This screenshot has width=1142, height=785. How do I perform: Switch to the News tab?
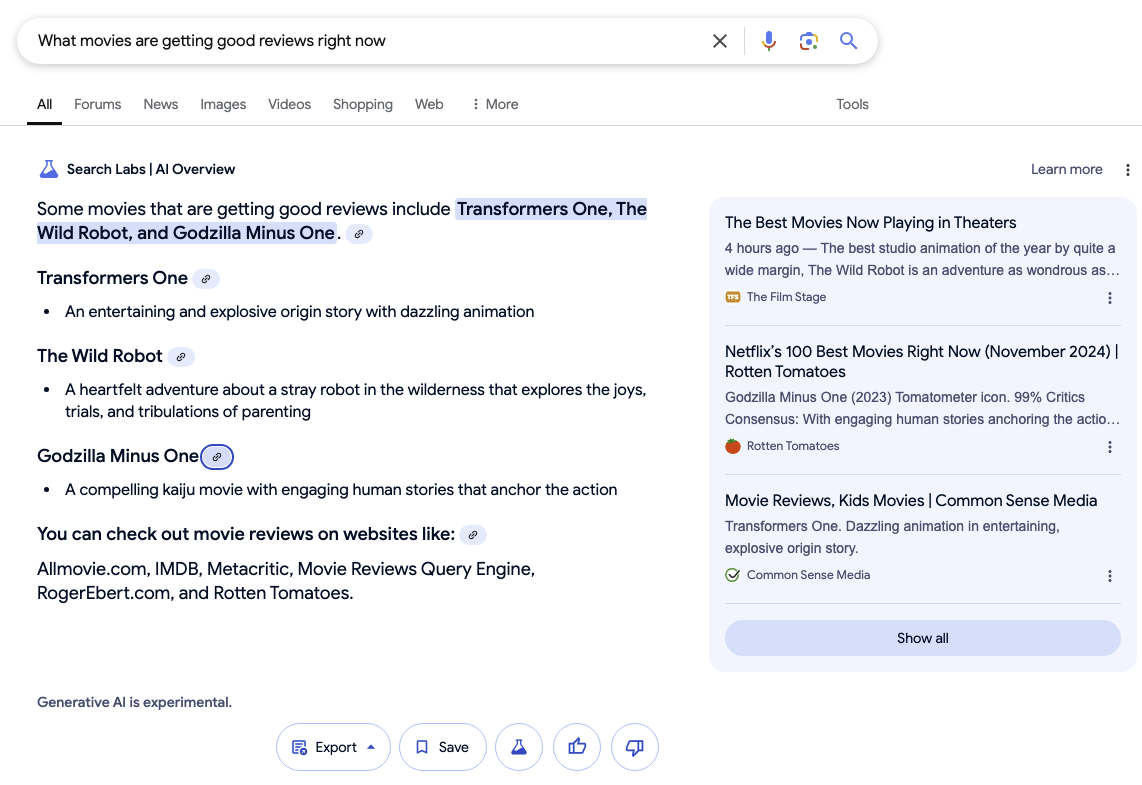point(160,104)
